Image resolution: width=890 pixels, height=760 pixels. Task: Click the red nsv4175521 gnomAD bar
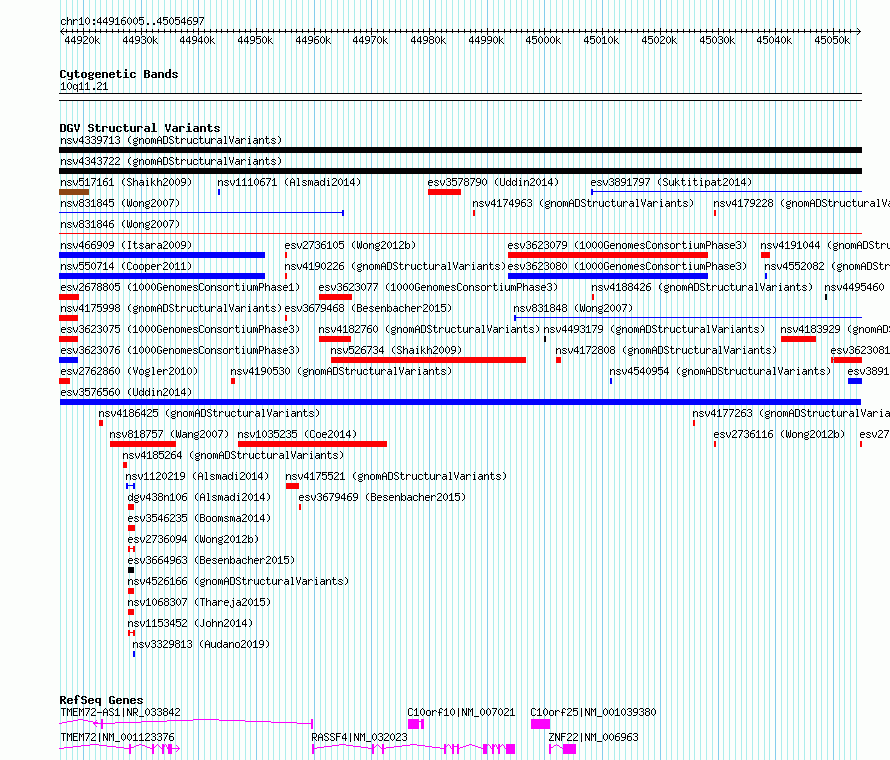coord(292,486)
